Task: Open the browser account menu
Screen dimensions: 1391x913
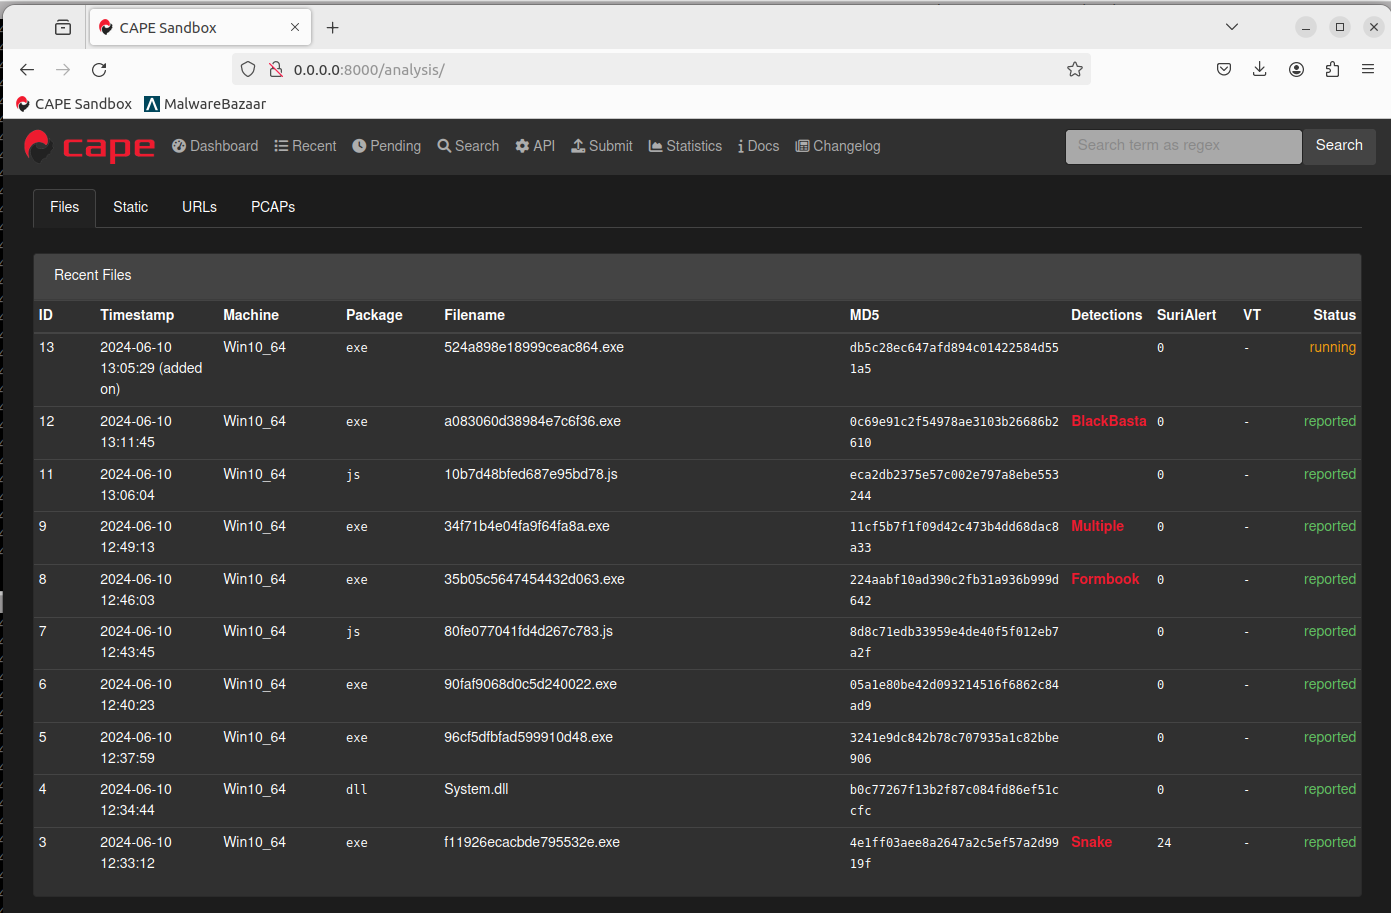Action: 1296,69
